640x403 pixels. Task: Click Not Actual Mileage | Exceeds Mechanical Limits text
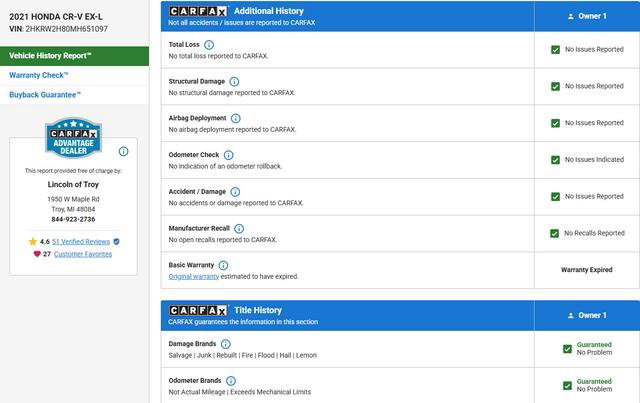(240, 392)
